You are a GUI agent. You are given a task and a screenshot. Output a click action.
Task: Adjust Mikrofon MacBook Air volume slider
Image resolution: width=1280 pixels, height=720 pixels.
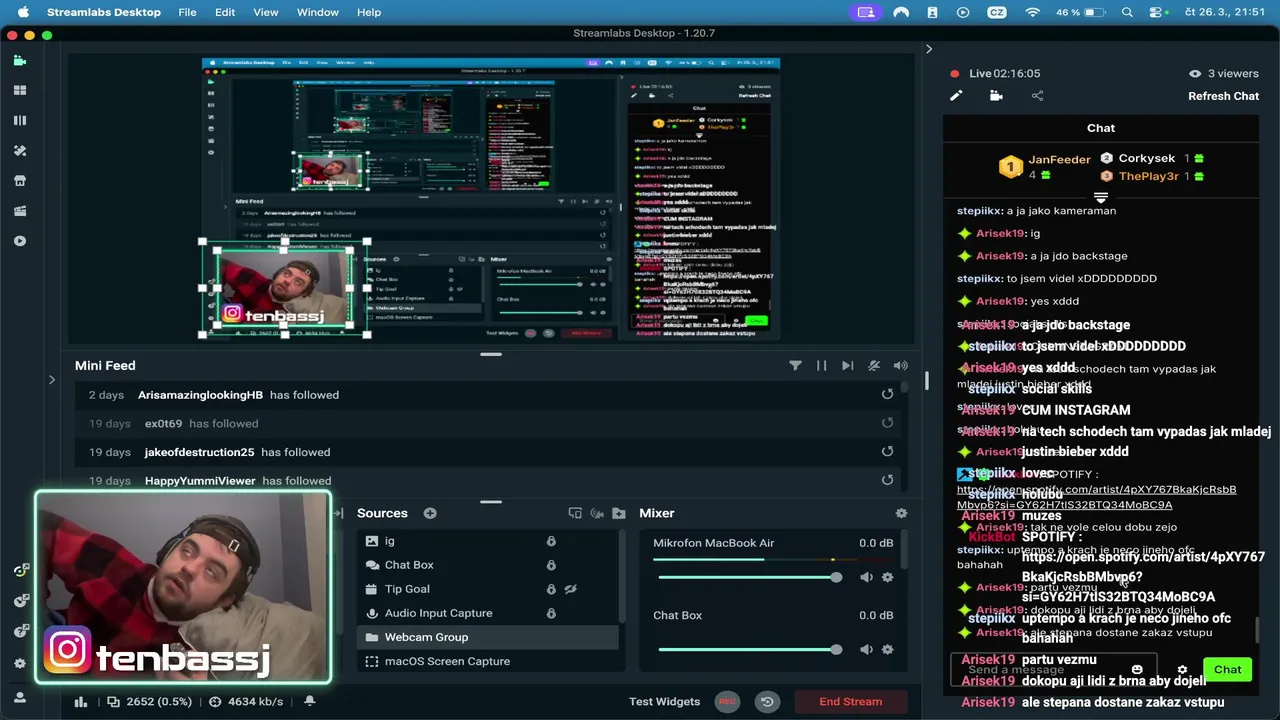(x=750, y=577)
